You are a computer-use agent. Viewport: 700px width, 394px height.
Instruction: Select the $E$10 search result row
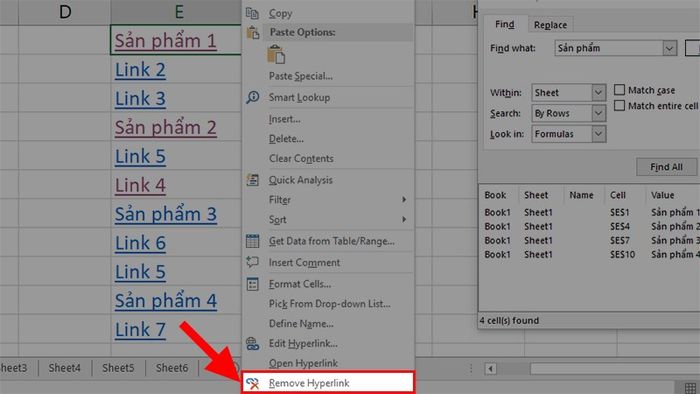tap(589, 254)
